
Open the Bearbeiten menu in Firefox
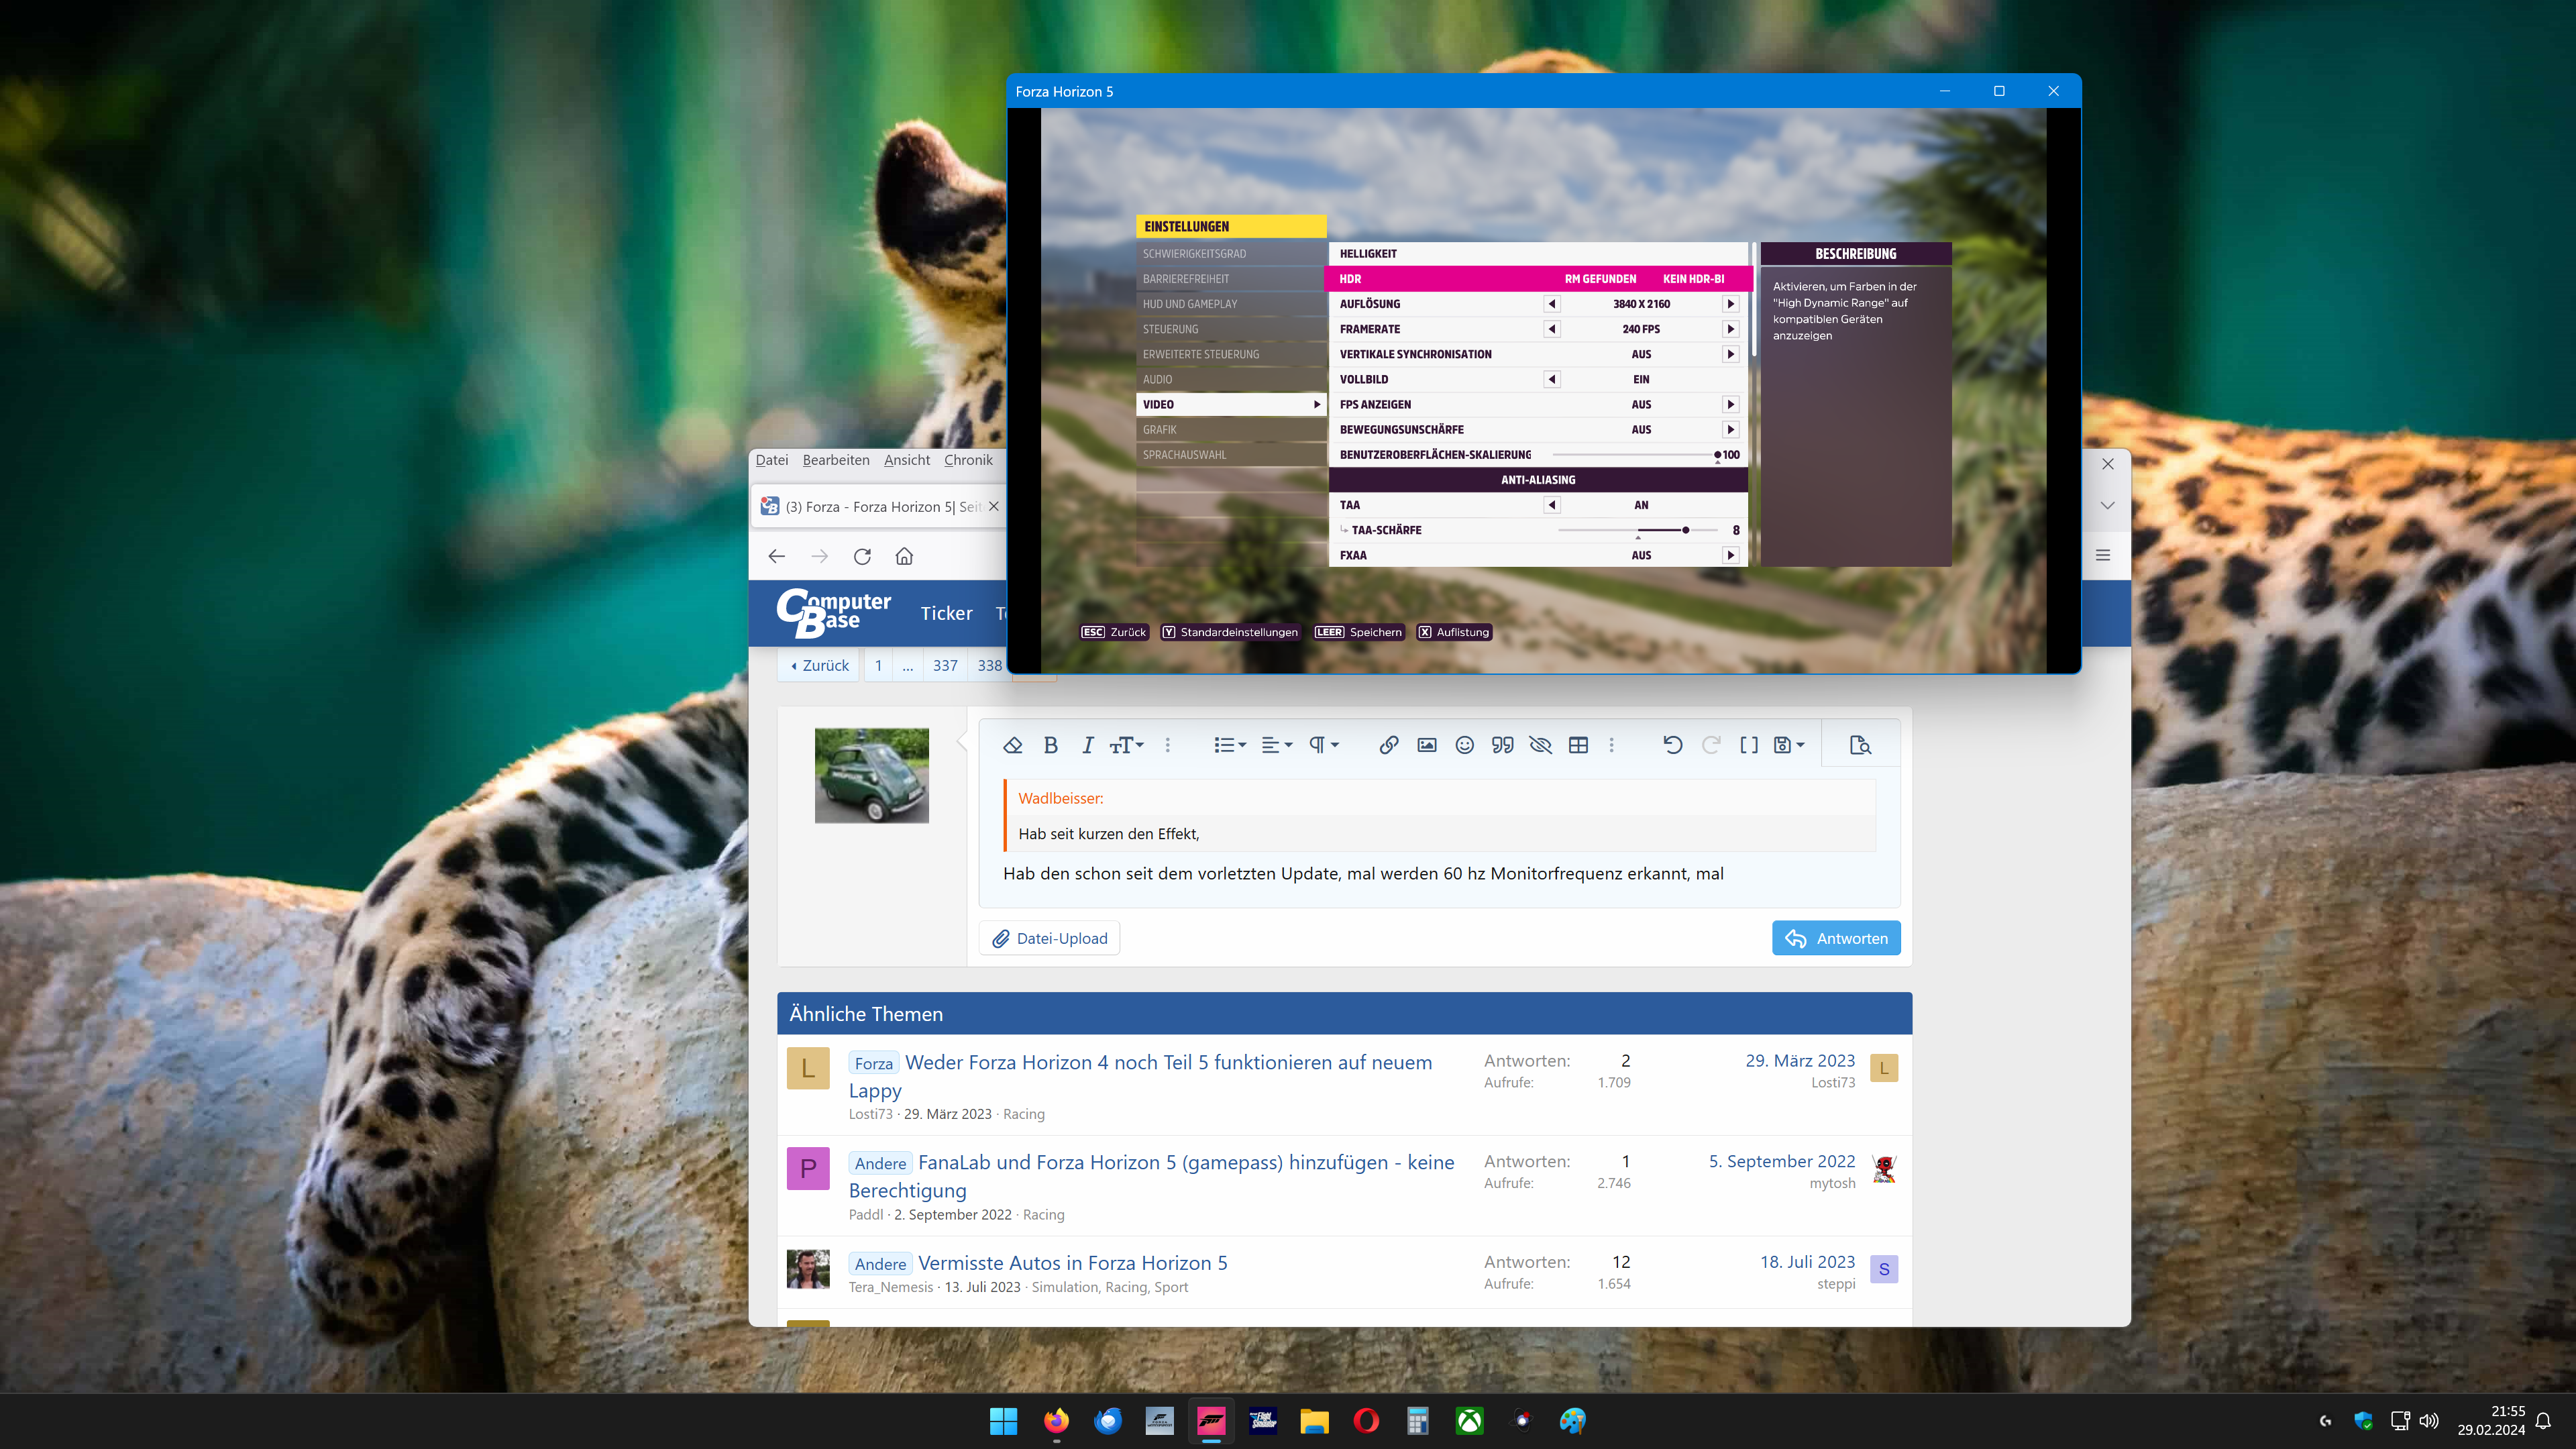click(x=836, y=460)
